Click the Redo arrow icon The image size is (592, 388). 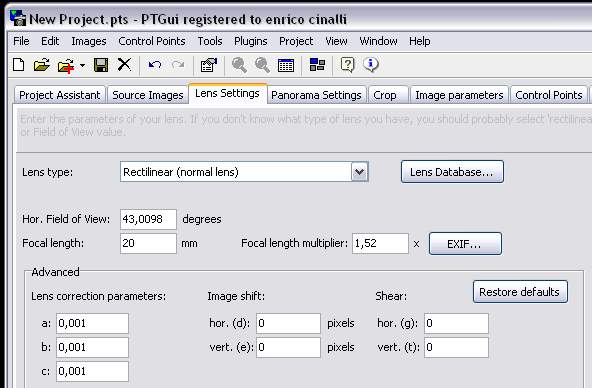coord(178,65)
